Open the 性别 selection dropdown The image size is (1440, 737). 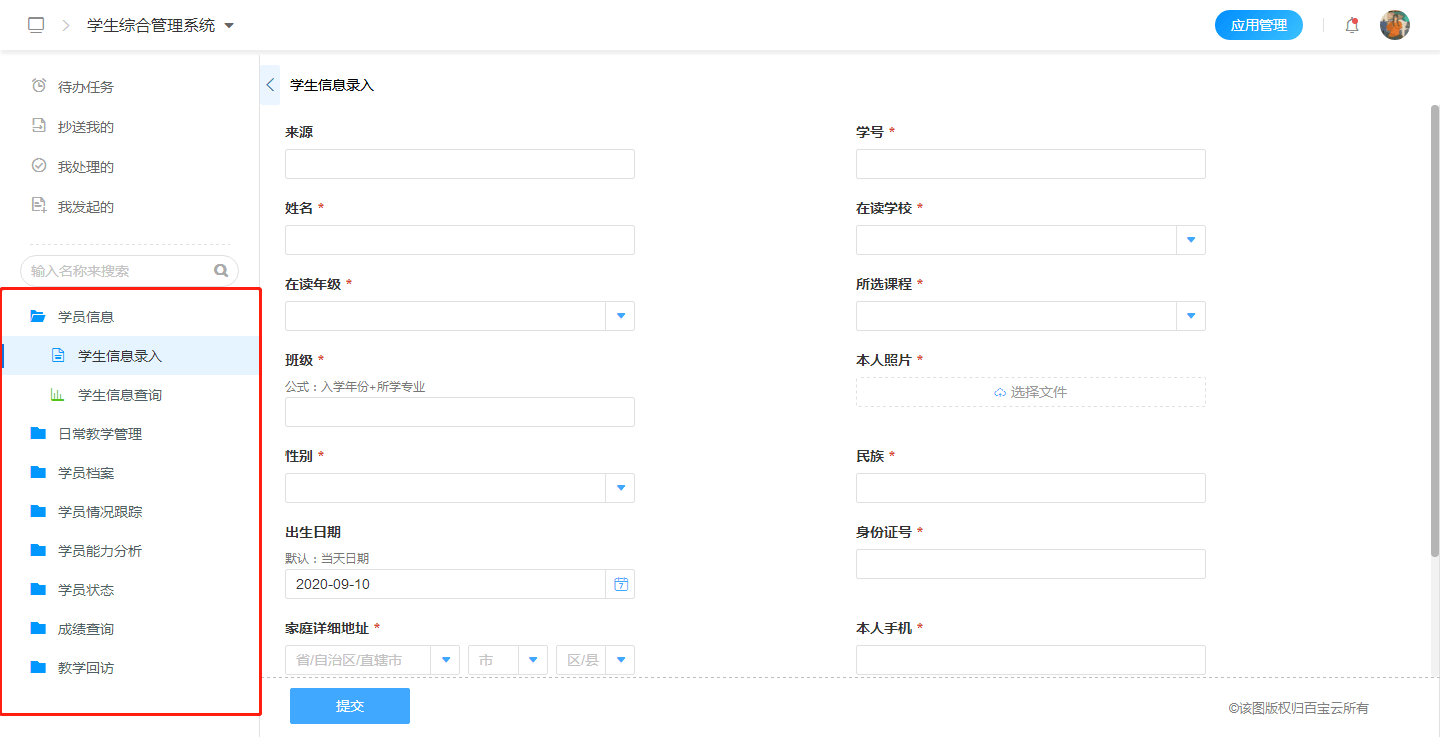click(x=620, y=487)
